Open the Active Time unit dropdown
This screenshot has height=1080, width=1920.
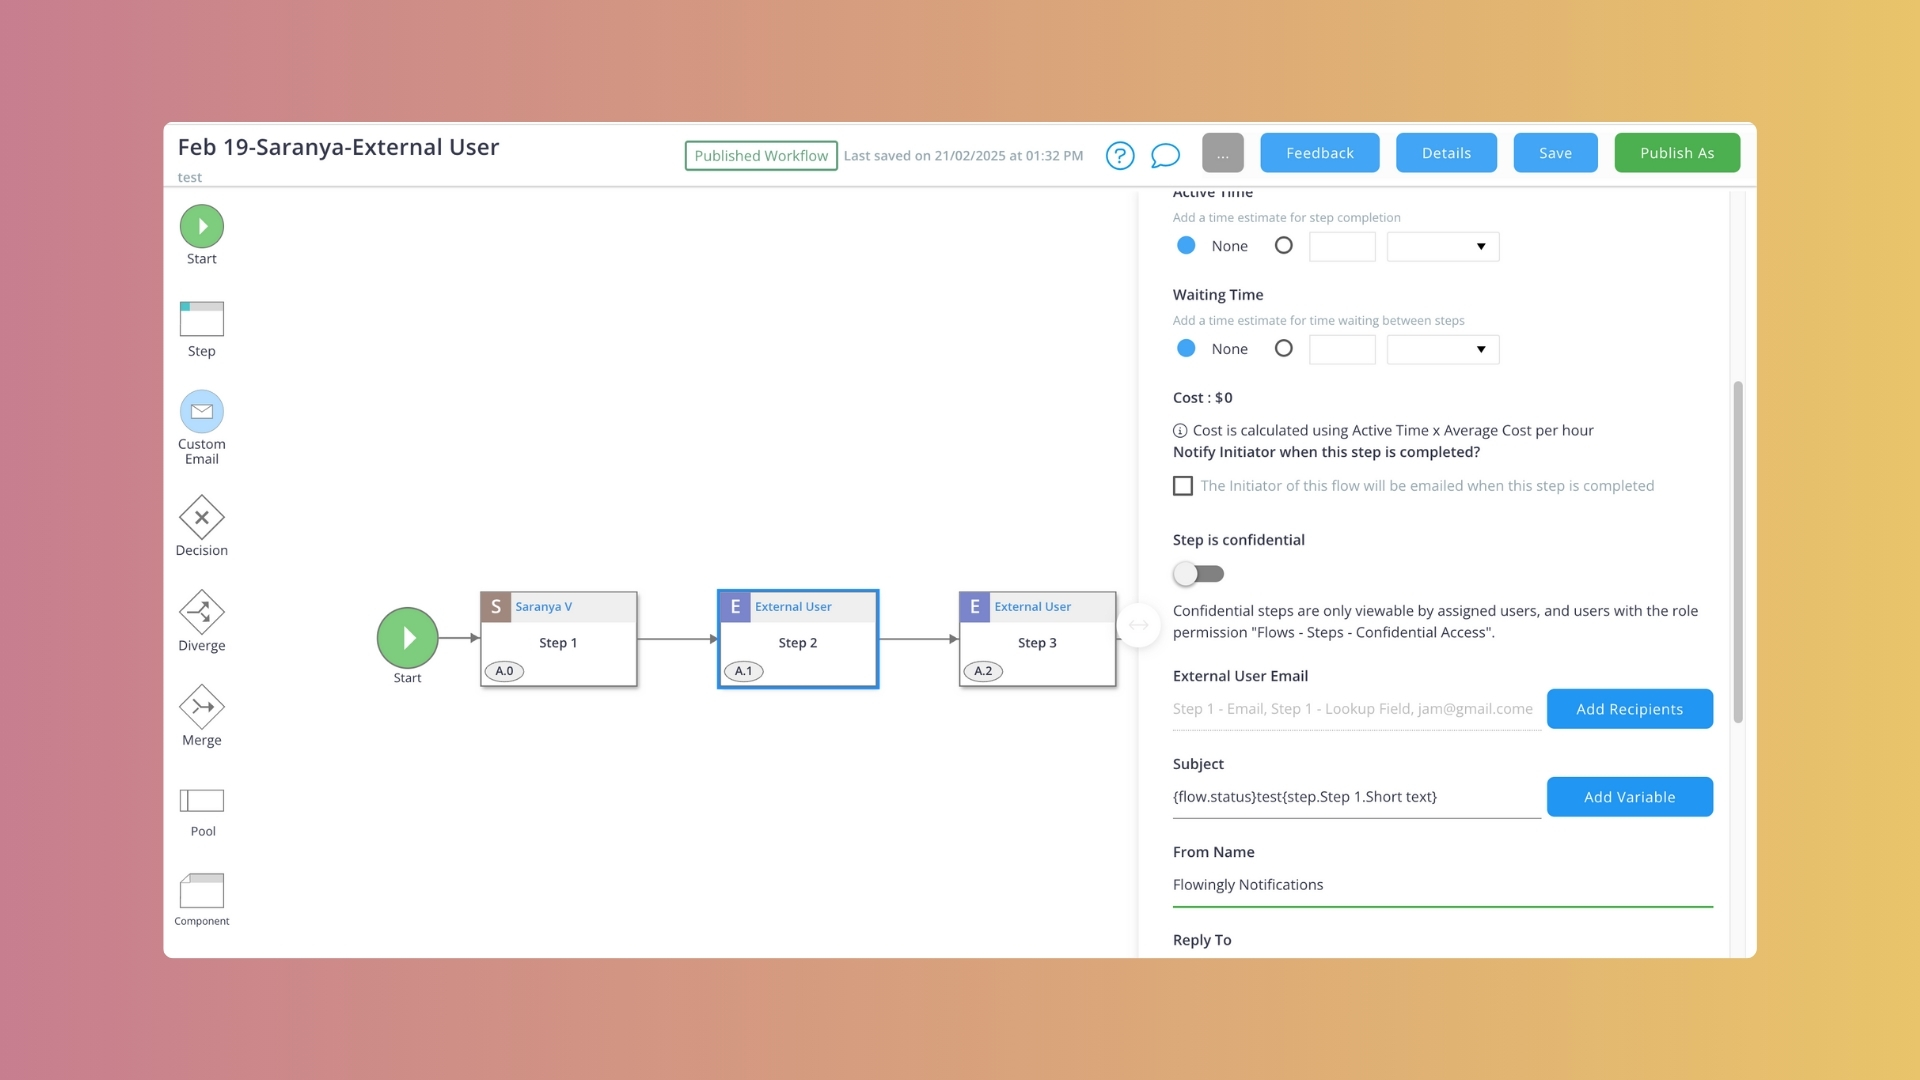click(x=1441, y=246)
